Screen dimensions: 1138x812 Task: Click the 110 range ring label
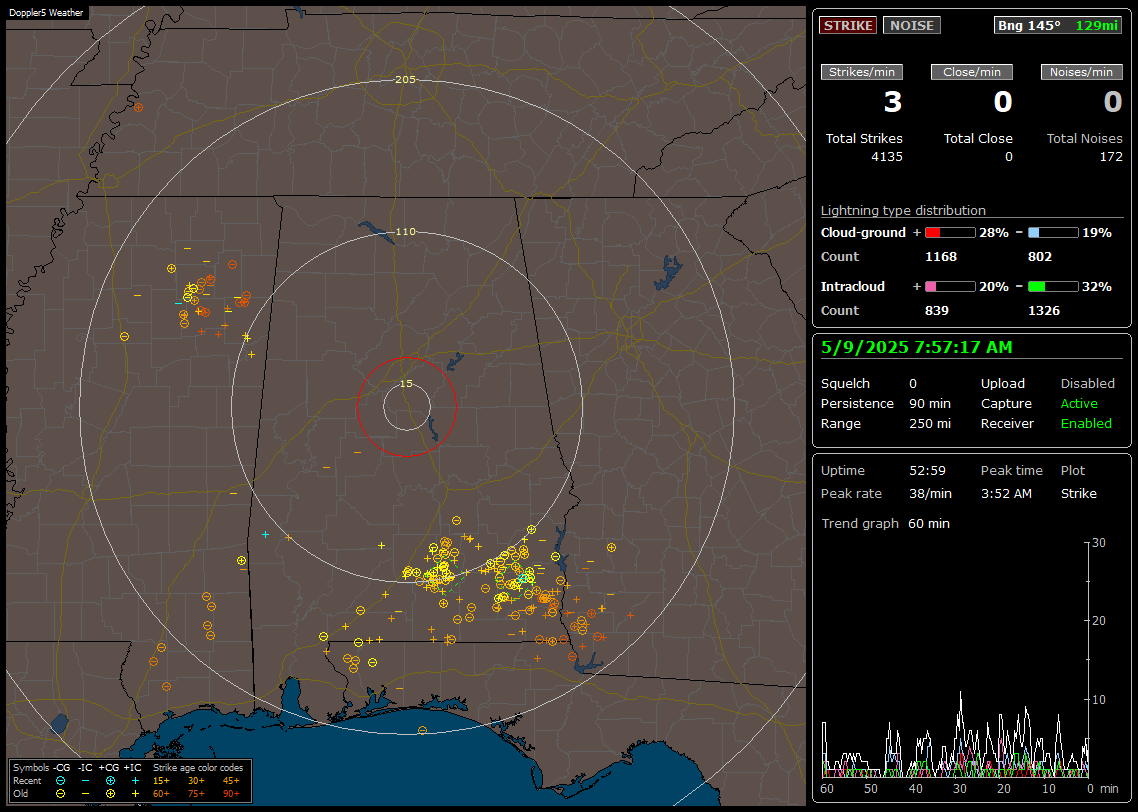(405, 231)
